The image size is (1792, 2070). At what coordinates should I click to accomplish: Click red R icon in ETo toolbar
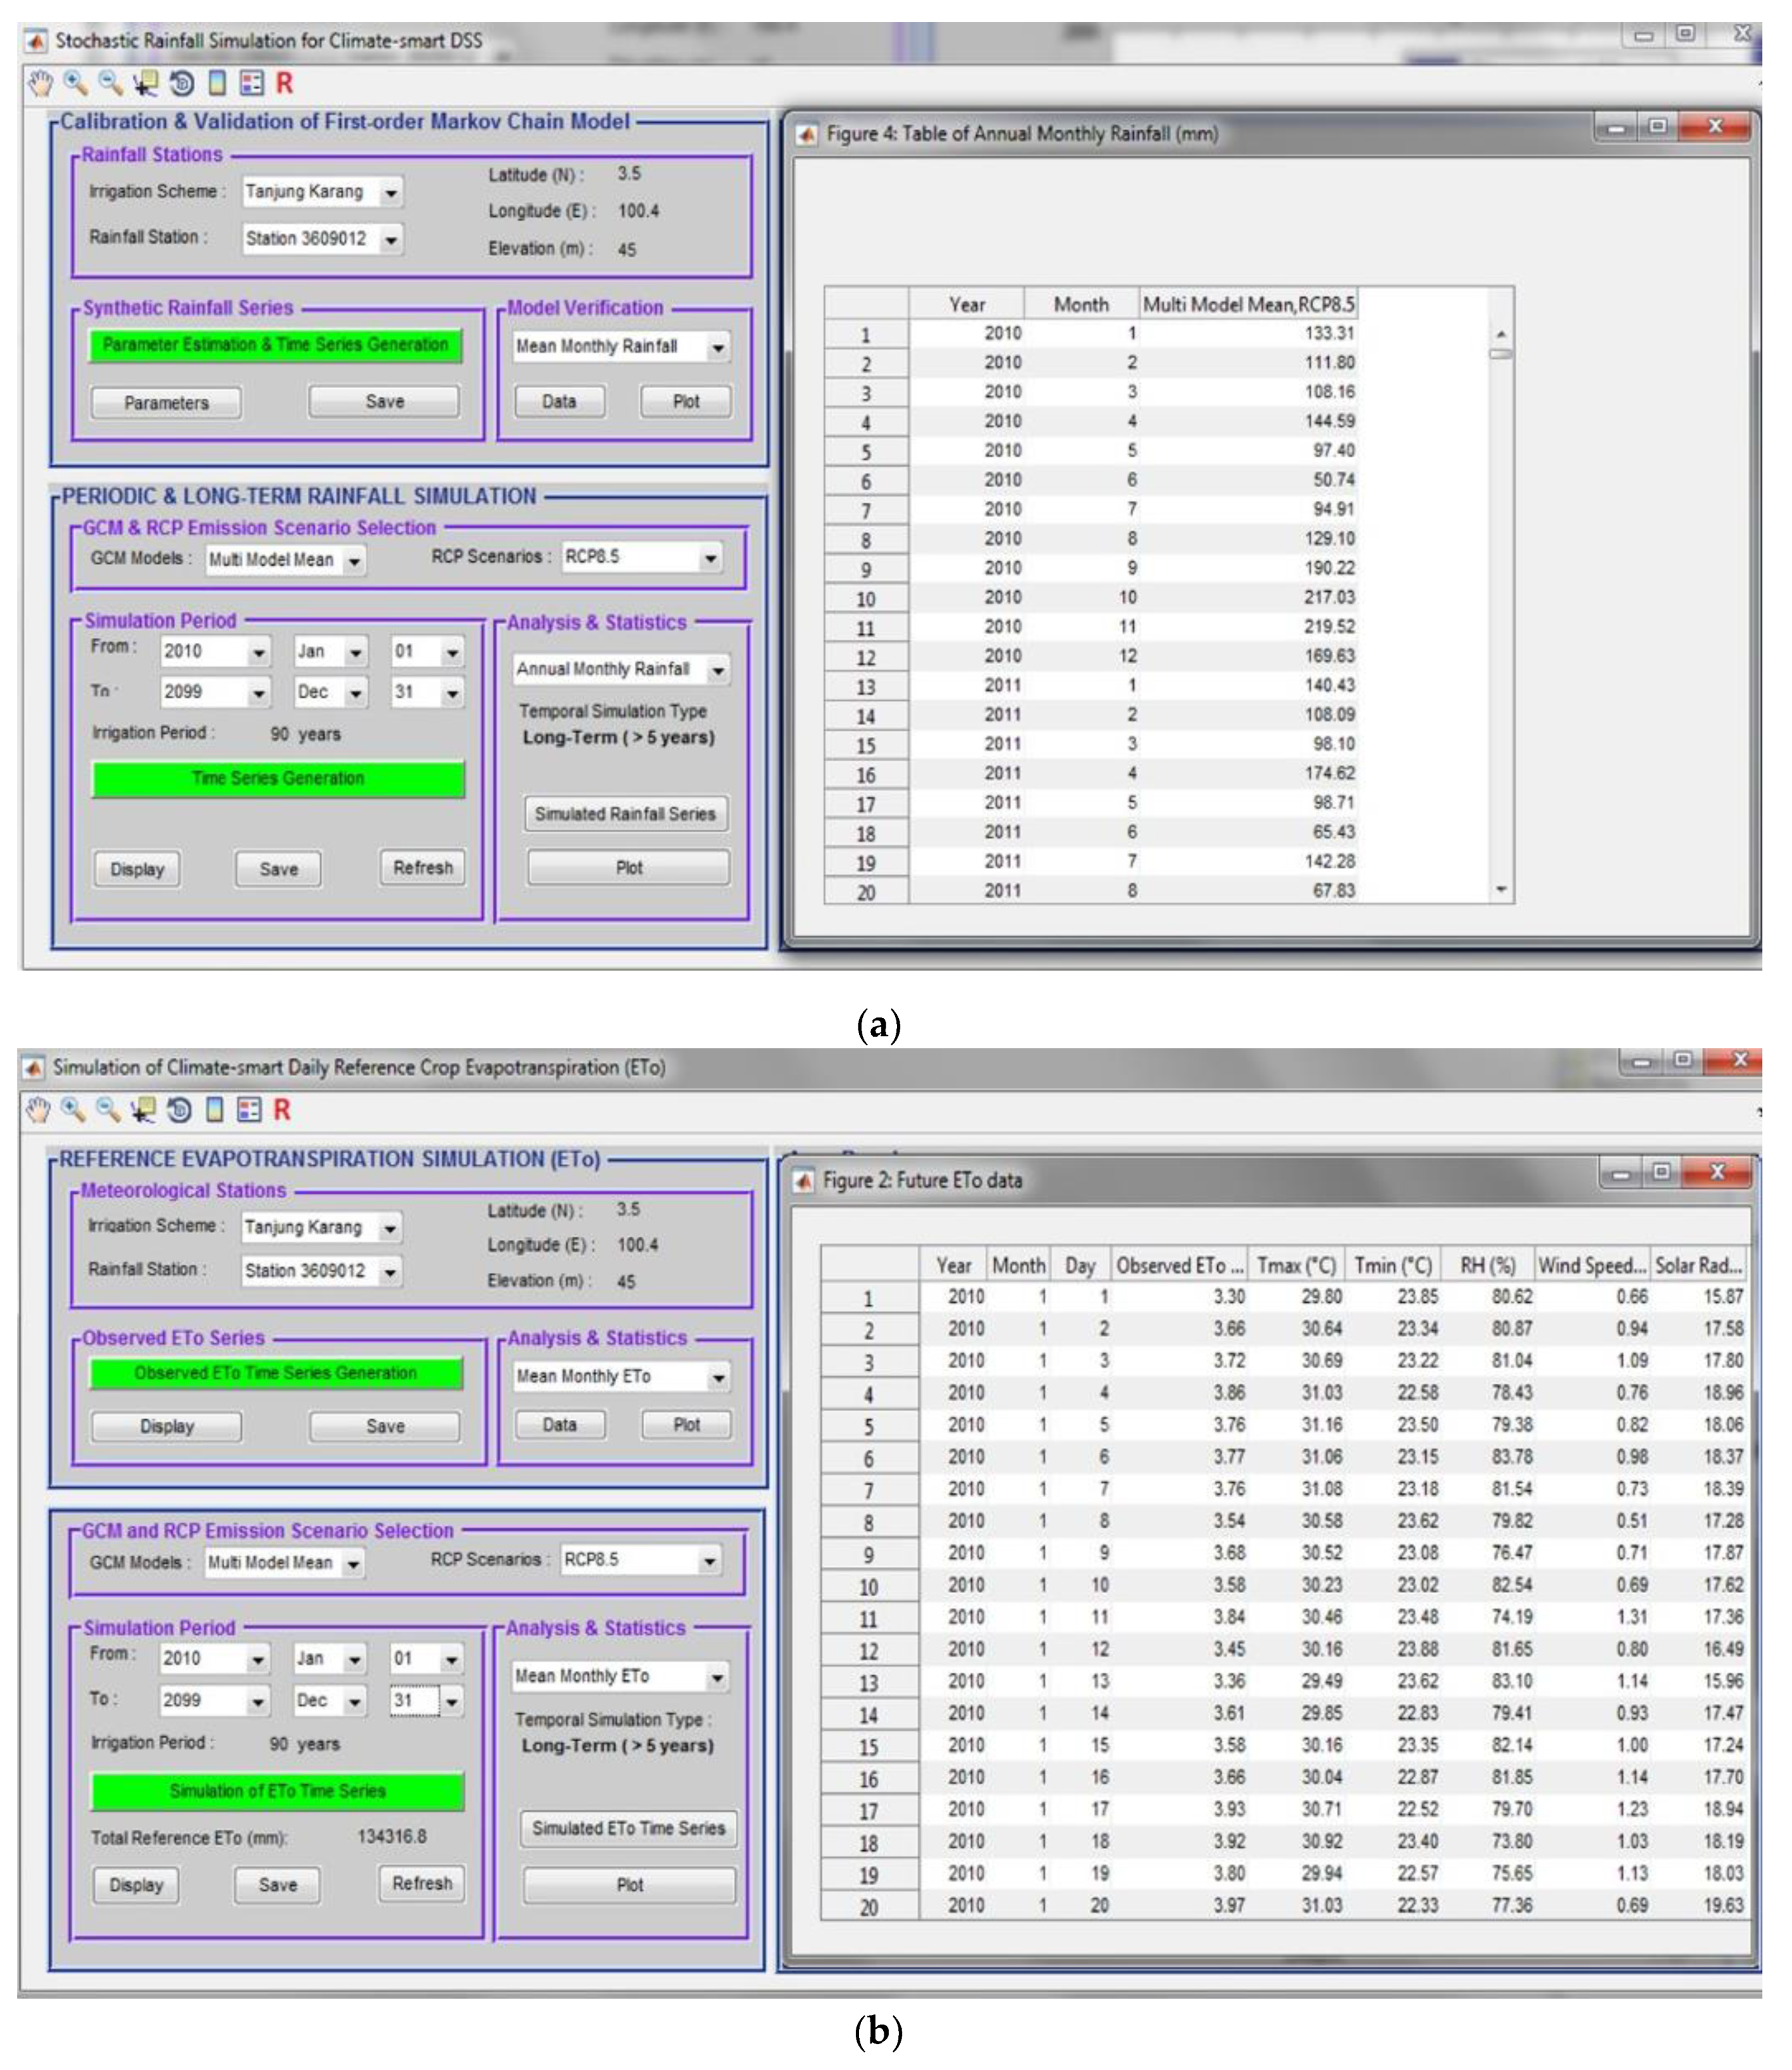[x=282, y=1109]
